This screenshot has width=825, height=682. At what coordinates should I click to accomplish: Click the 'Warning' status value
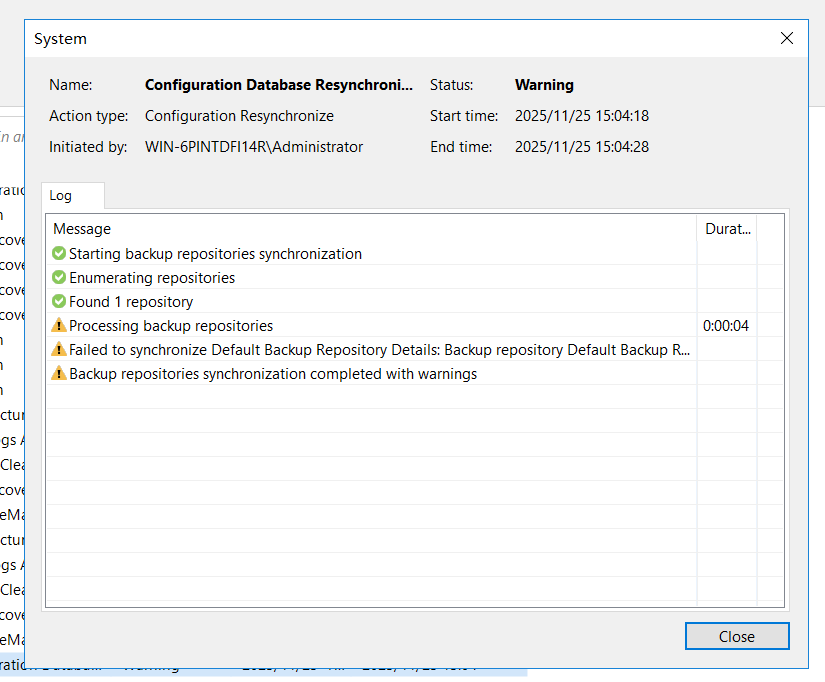click(544, 85)
